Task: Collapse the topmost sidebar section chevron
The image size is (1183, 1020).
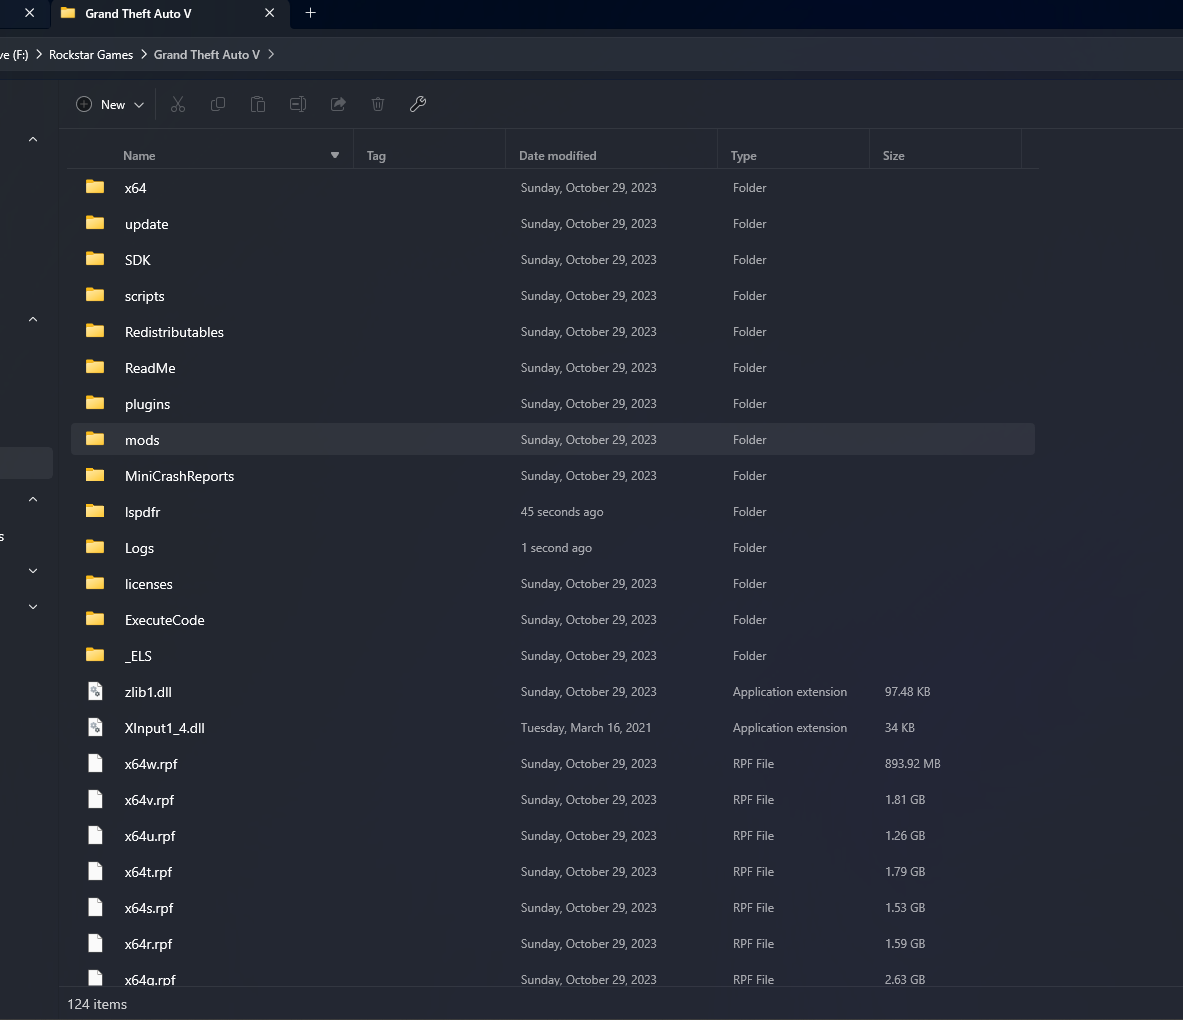Action: point(33,139)
